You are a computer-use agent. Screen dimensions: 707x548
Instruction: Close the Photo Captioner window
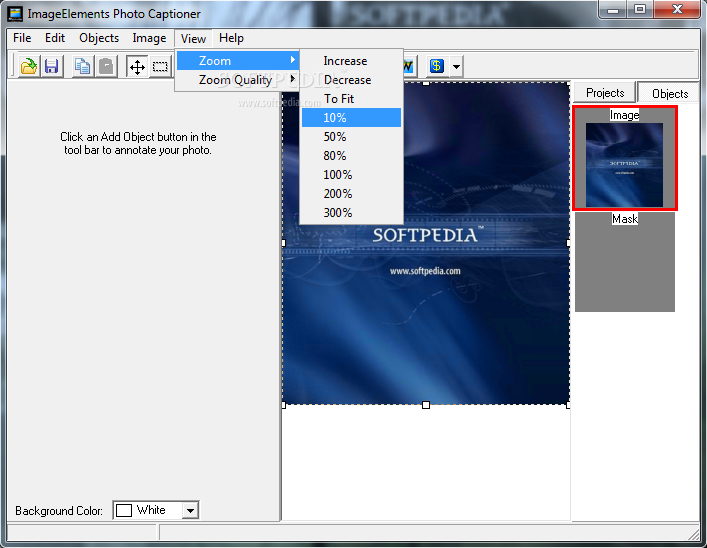(677, 9)
